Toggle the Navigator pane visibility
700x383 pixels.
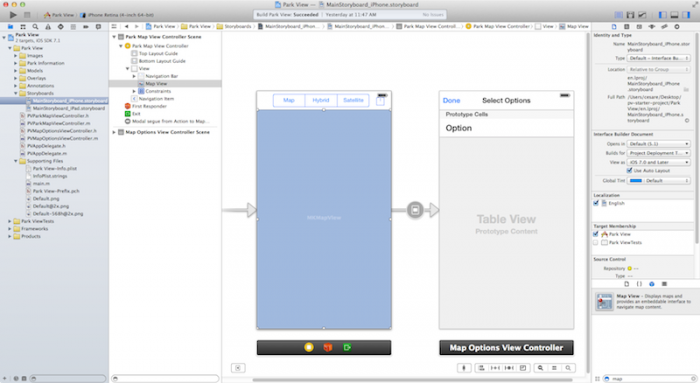coord(662,15)
